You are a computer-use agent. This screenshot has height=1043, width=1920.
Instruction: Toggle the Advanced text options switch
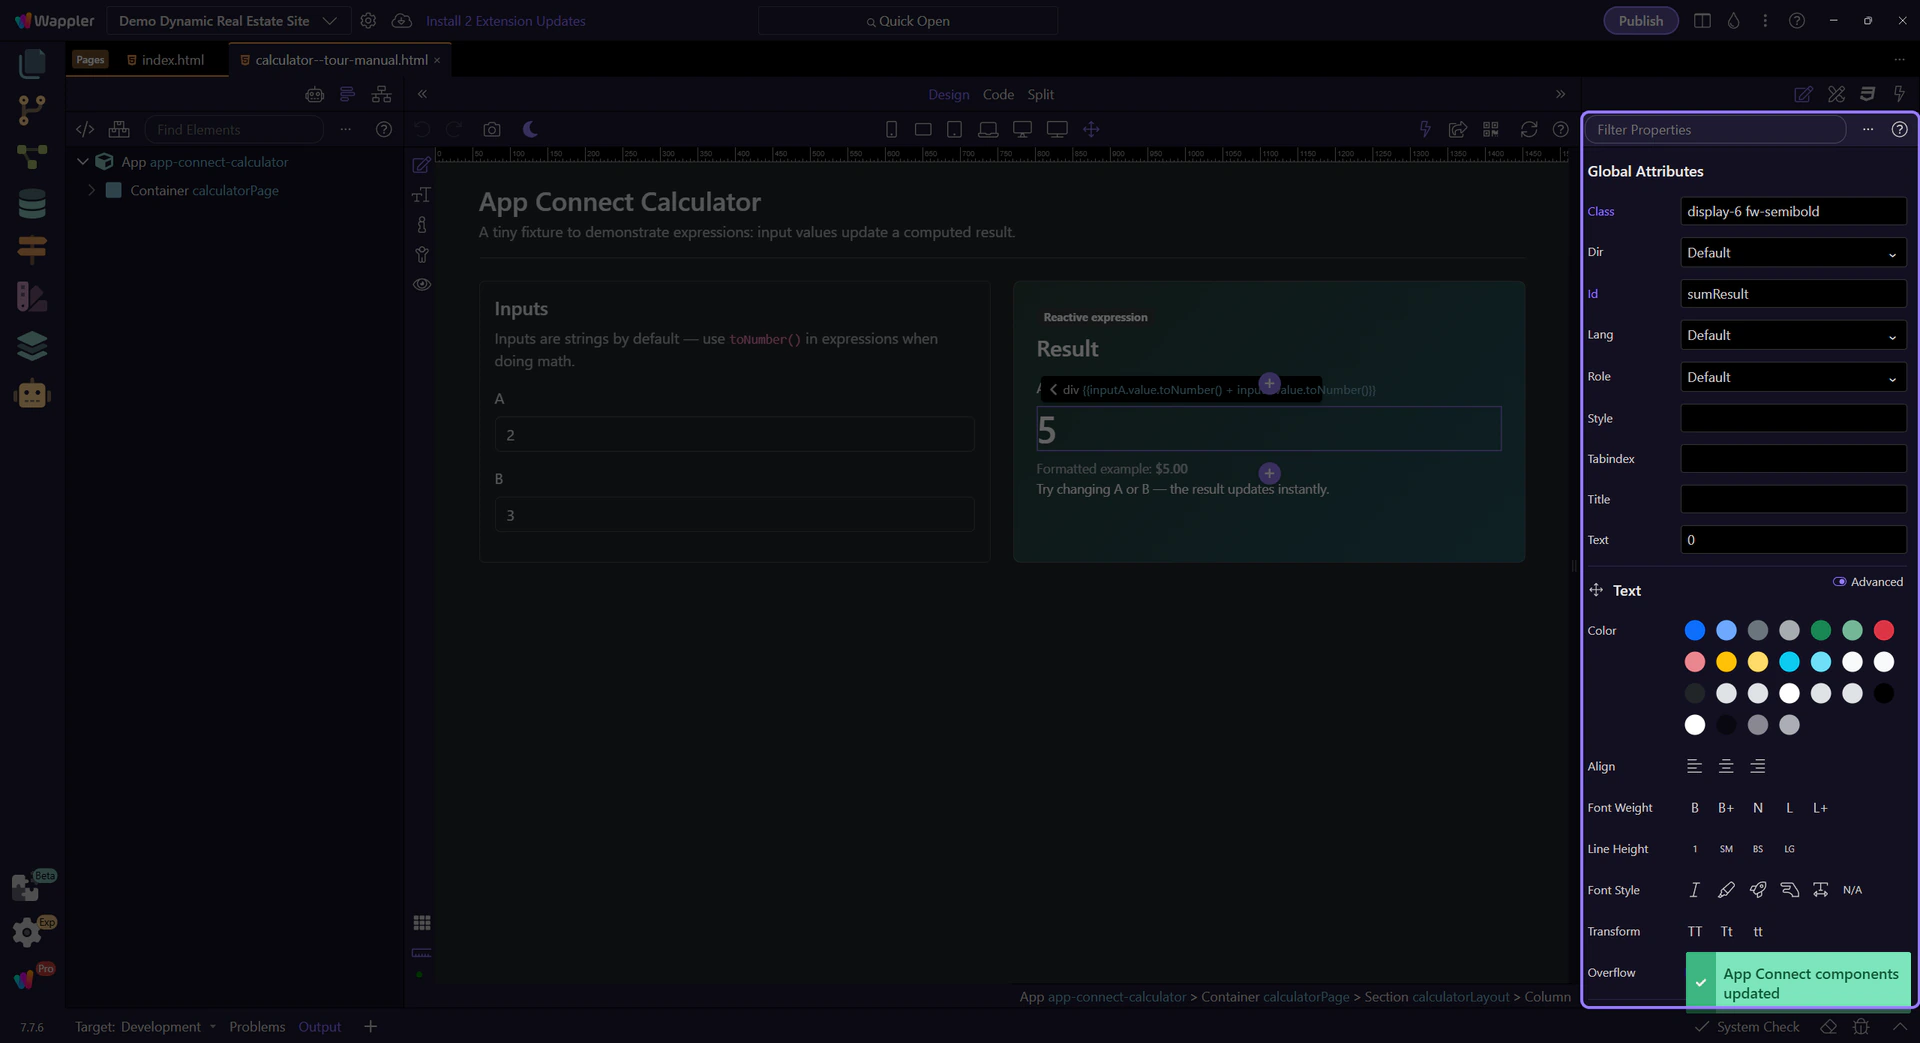1839,582
